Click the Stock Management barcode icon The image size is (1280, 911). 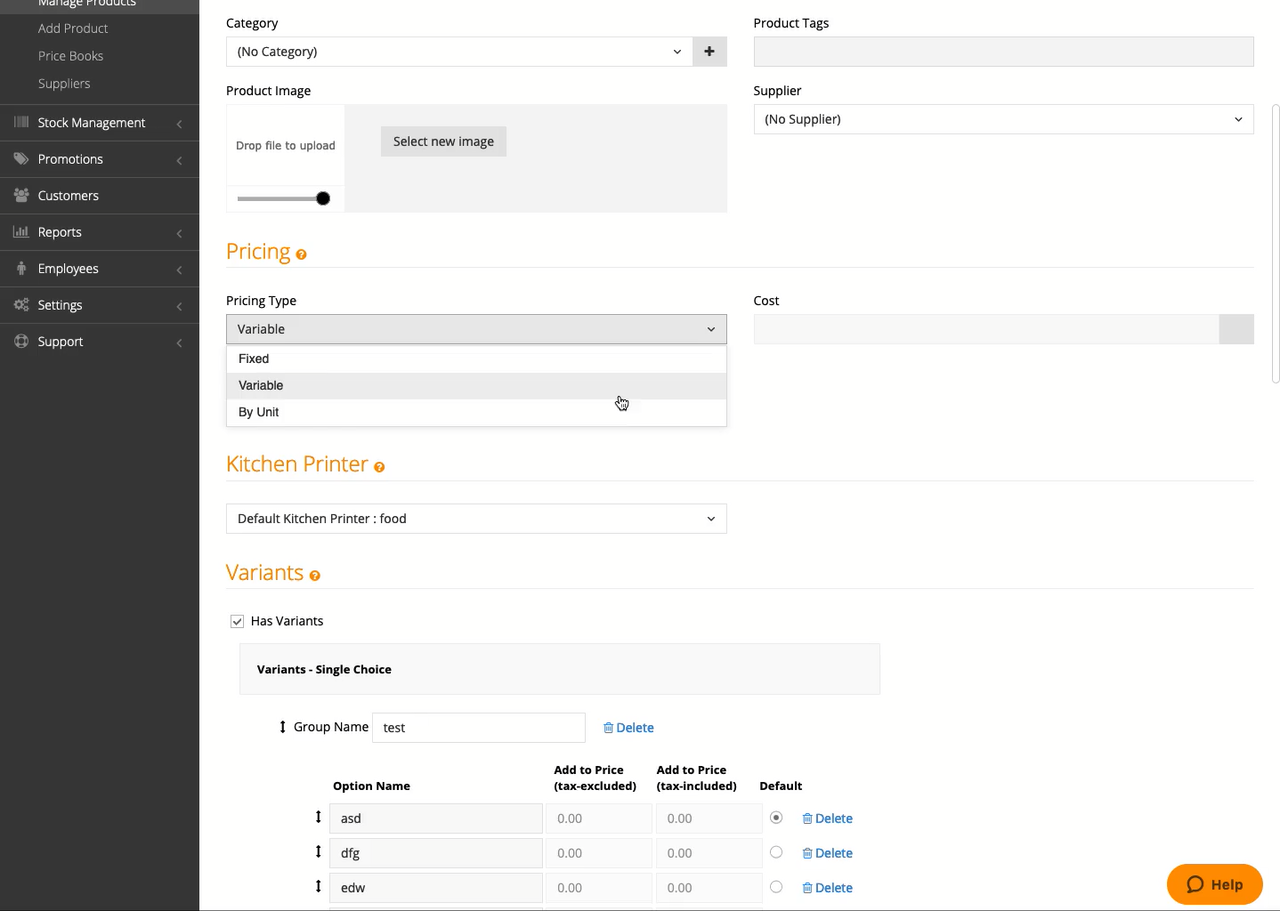point(21,122)
